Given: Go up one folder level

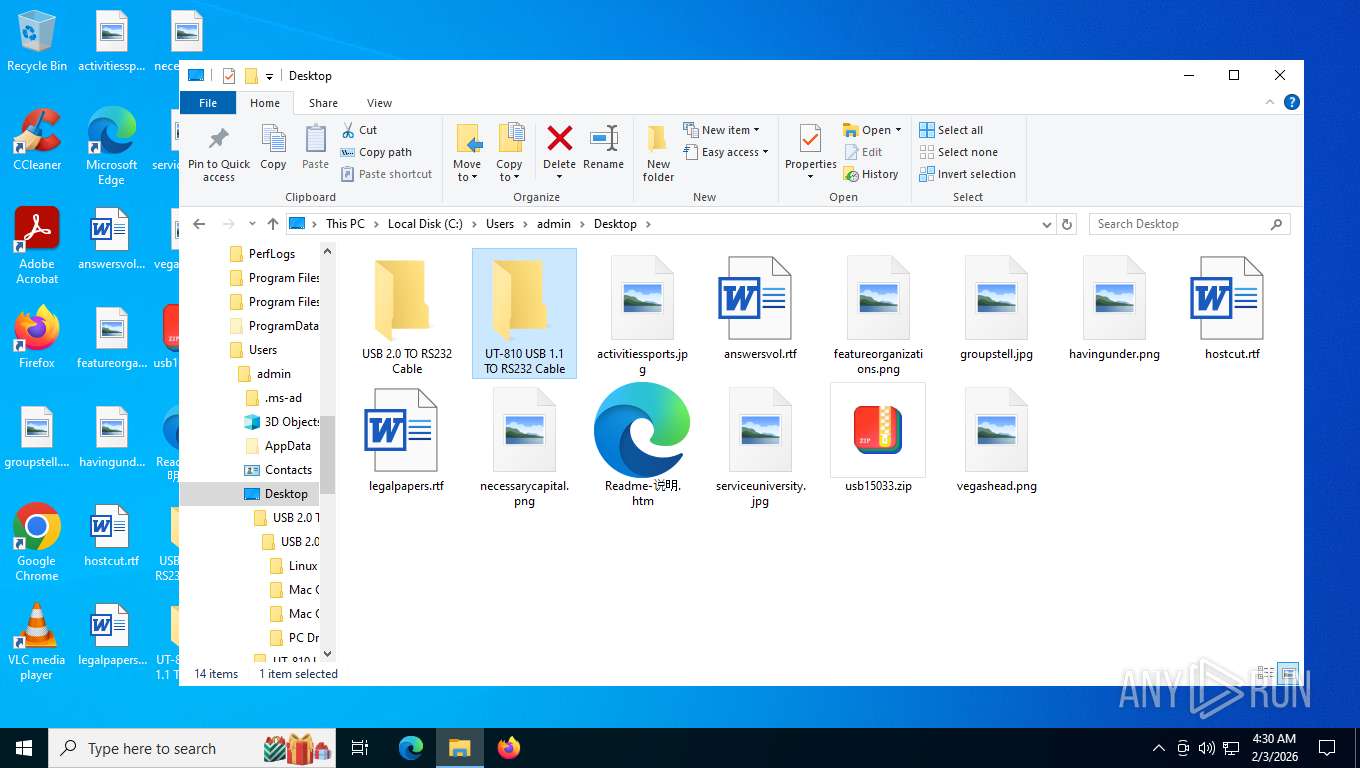Looking at the screenshot, I should [x=272, y=224].
